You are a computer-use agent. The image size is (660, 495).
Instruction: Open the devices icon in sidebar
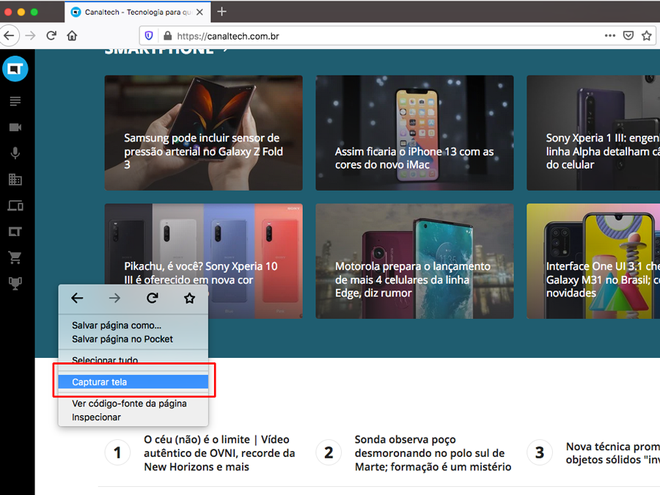point(15,205)
